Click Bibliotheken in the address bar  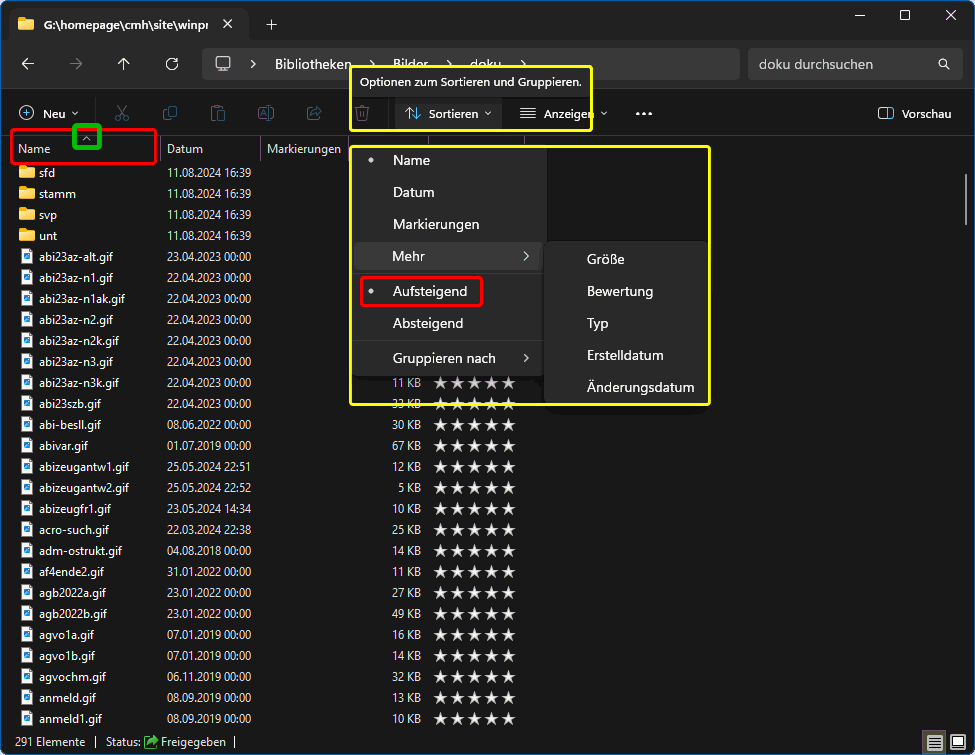click(313, 64)
